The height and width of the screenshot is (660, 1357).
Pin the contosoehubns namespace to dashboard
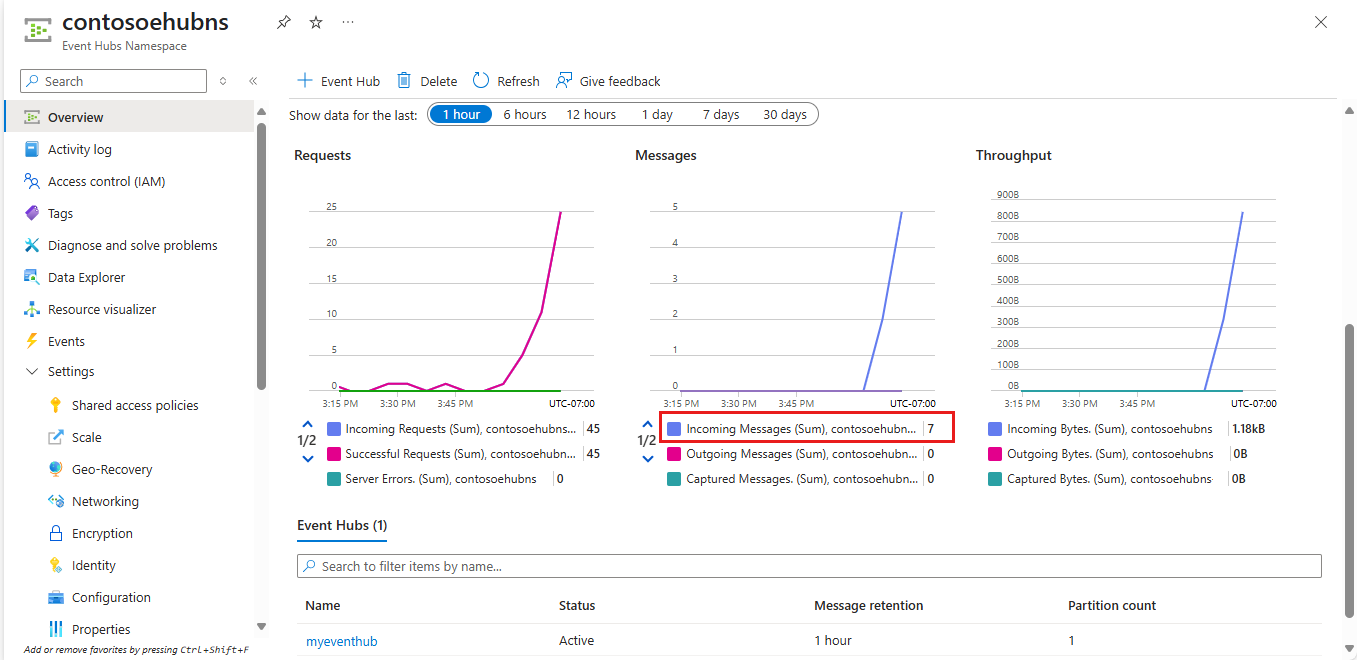click(x=284, y=22)
